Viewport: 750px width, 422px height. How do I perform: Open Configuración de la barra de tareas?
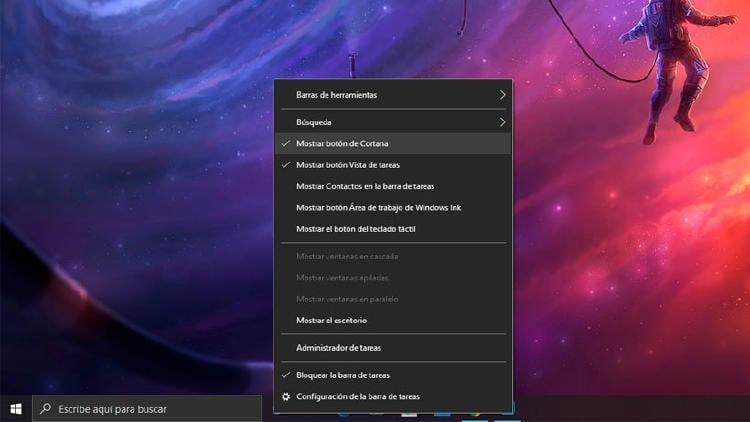point(358,397)
